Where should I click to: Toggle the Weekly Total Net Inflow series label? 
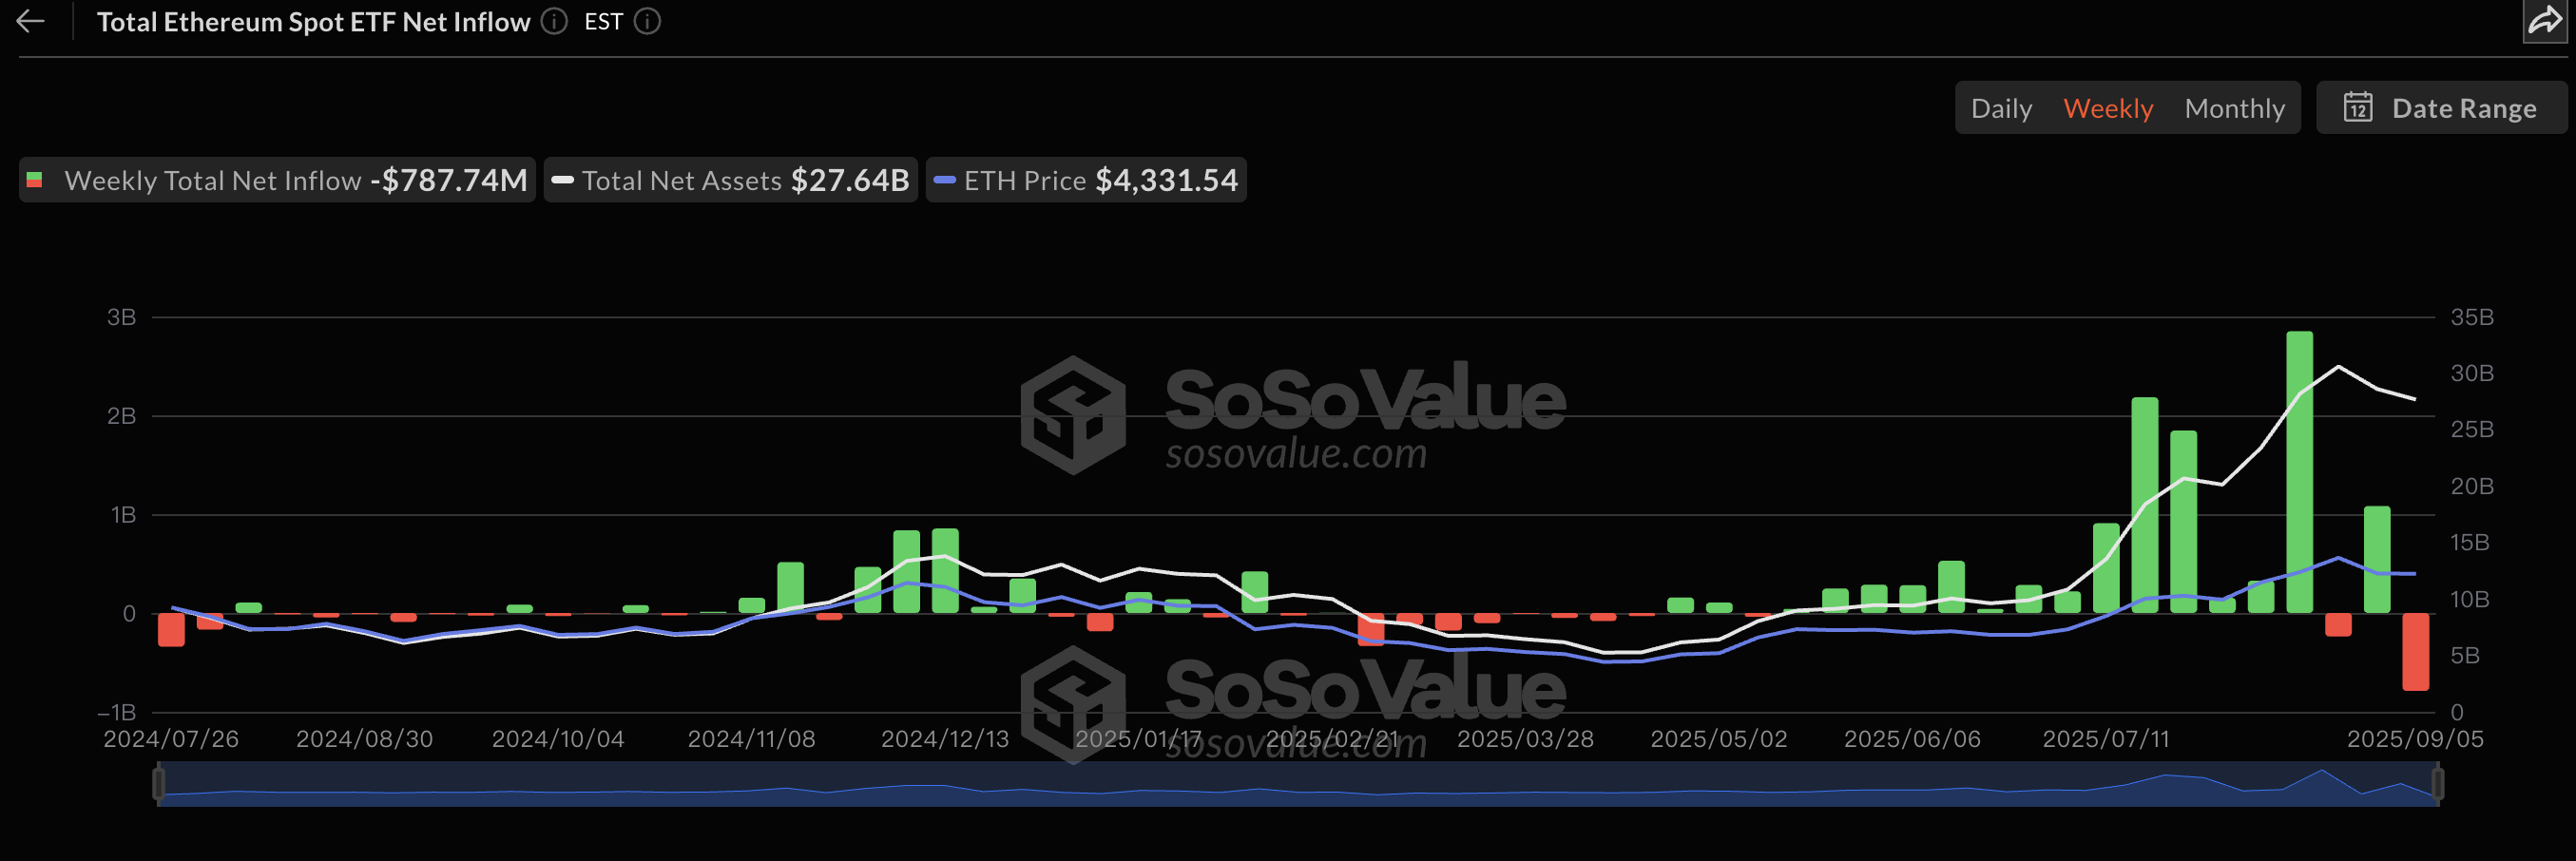pos(212,181)
